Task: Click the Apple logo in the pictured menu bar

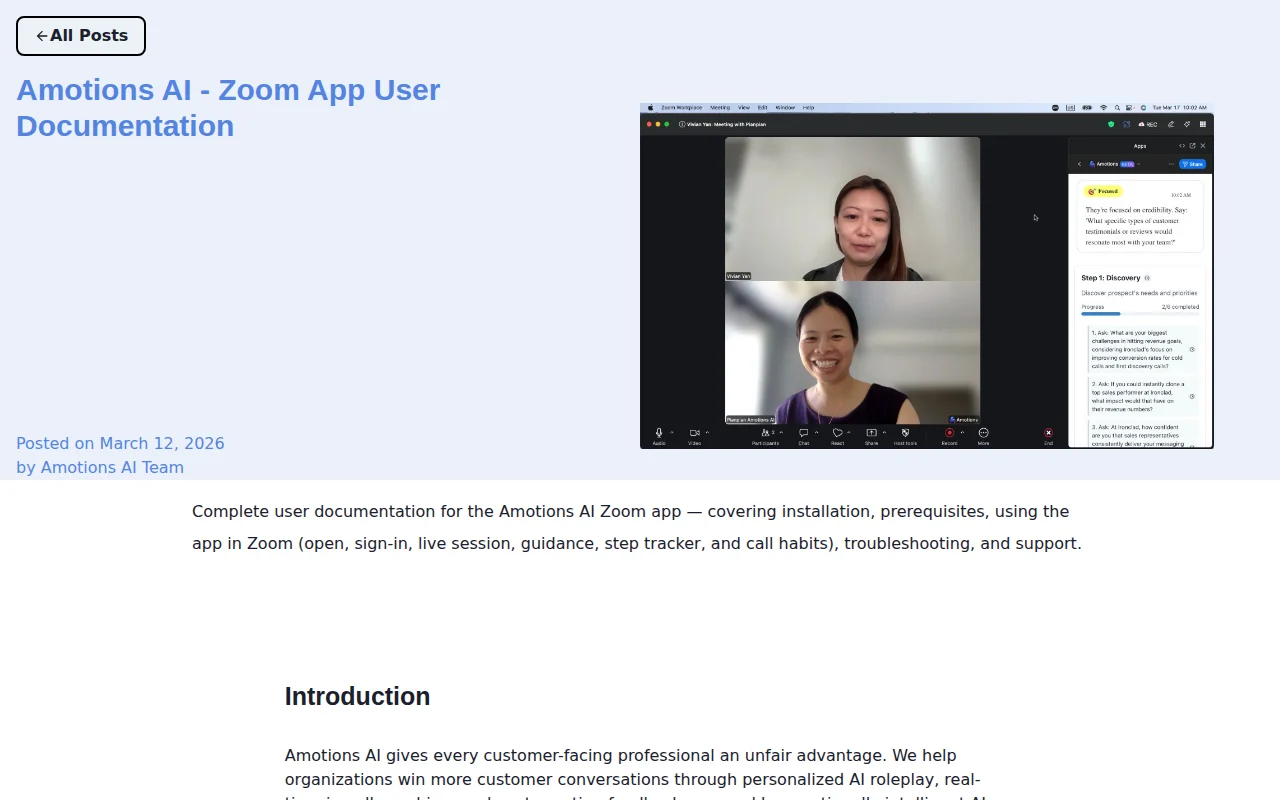Action: 650,107
